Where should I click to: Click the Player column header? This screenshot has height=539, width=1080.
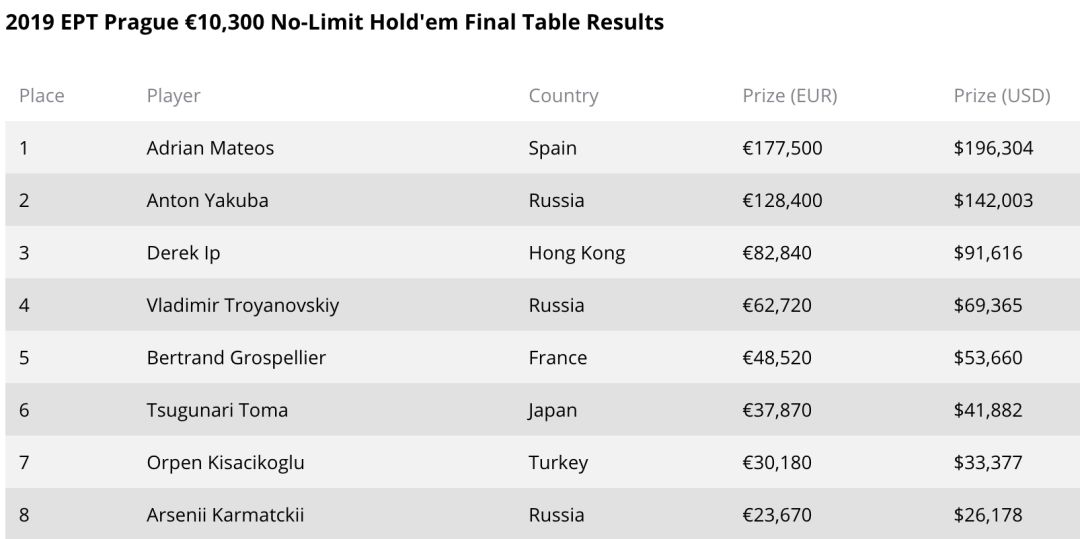[x=174, y=96]
